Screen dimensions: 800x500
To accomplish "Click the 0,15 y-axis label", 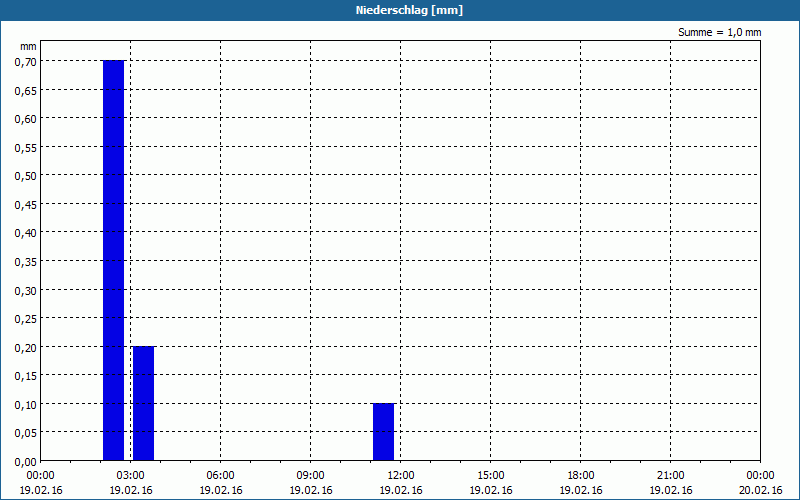I will (x=26, y=376).
